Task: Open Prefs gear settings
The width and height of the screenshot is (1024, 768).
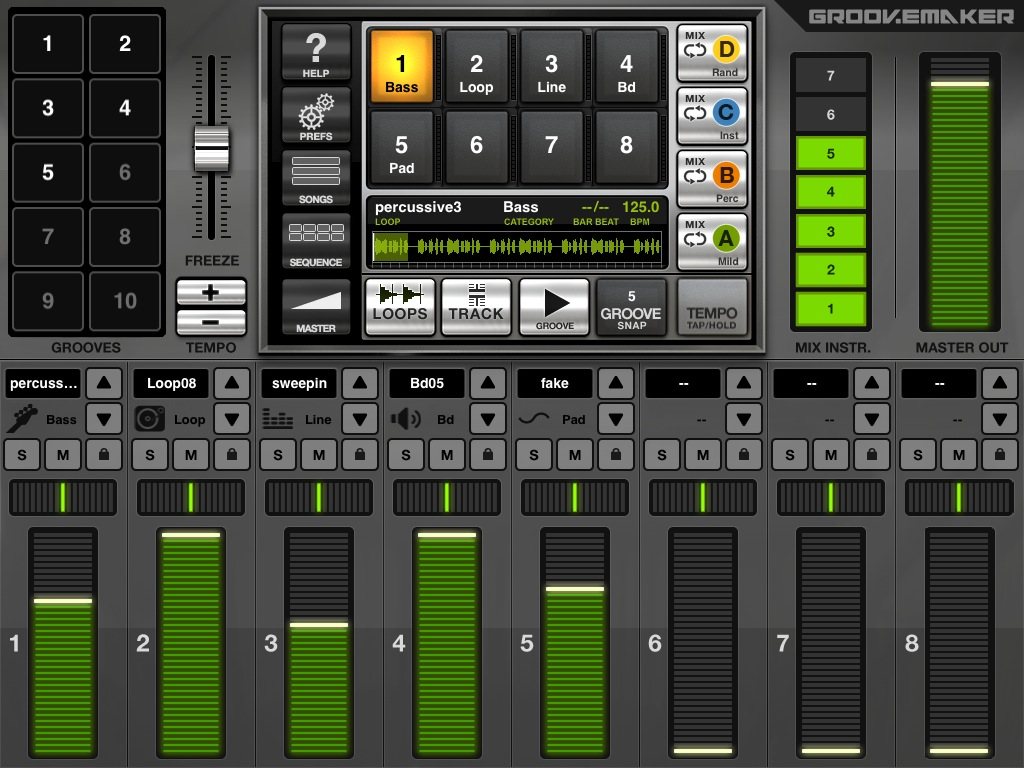Action: [x=315, y=116]
